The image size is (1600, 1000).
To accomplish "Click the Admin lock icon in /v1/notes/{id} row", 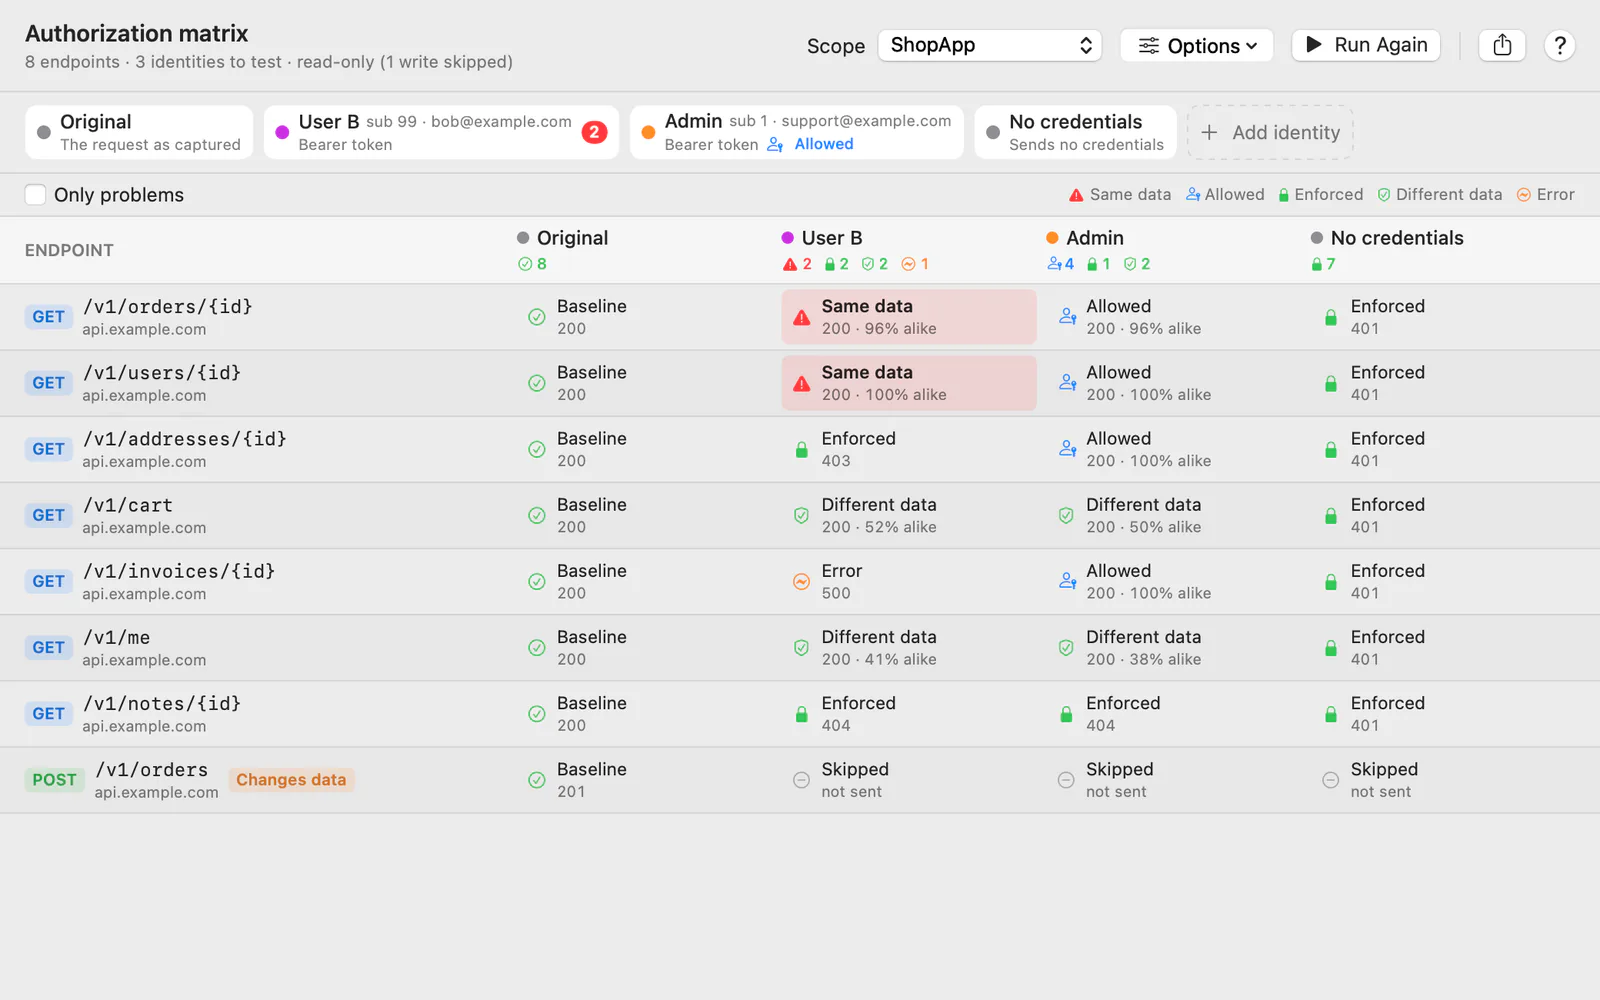I will (x=1066, y=714).
